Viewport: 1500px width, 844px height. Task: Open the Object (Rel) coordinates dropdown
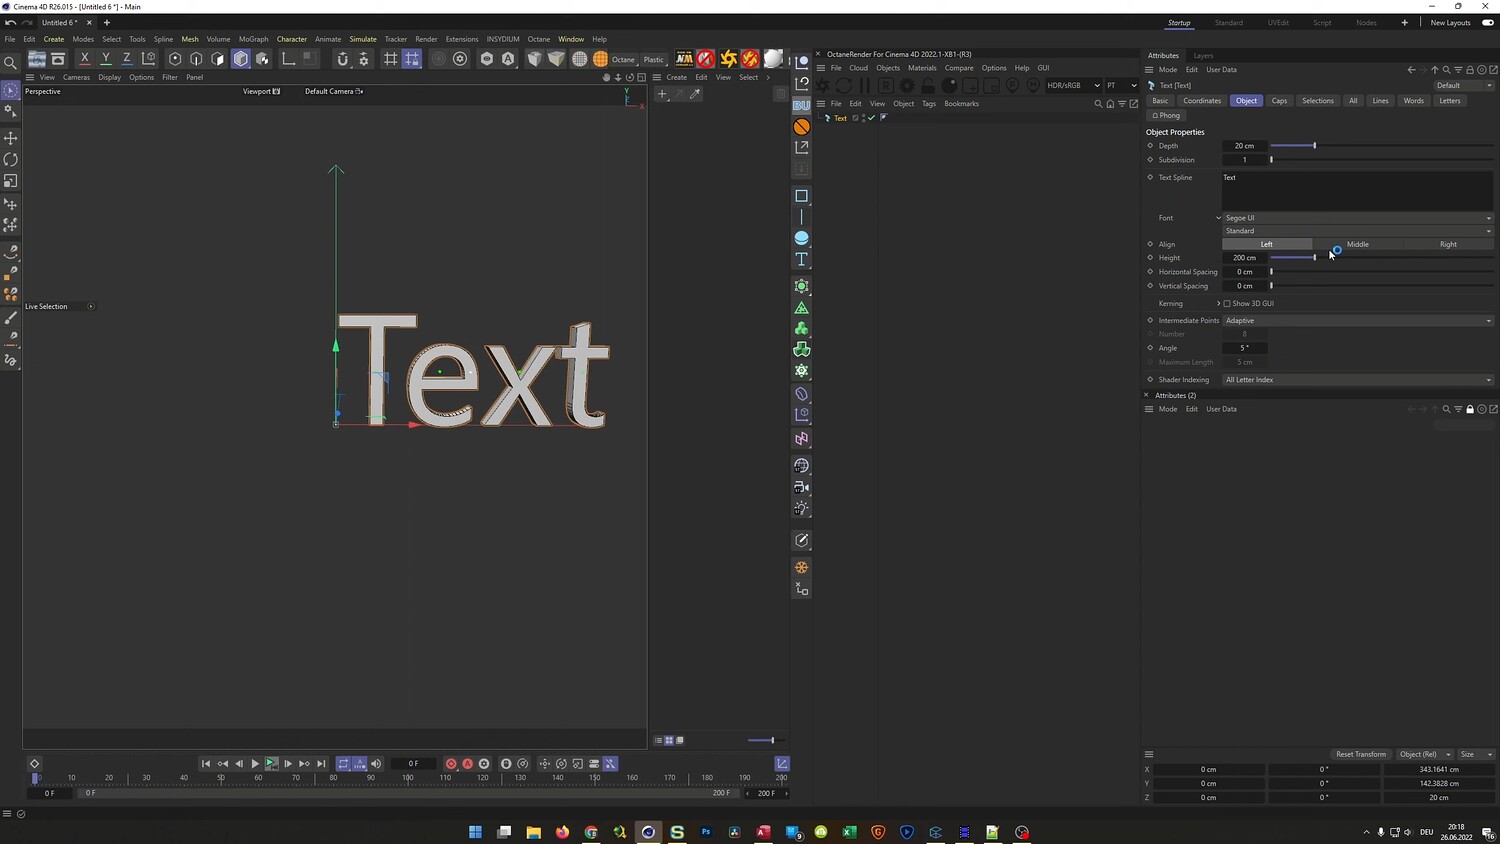(x=1424, y=754)
